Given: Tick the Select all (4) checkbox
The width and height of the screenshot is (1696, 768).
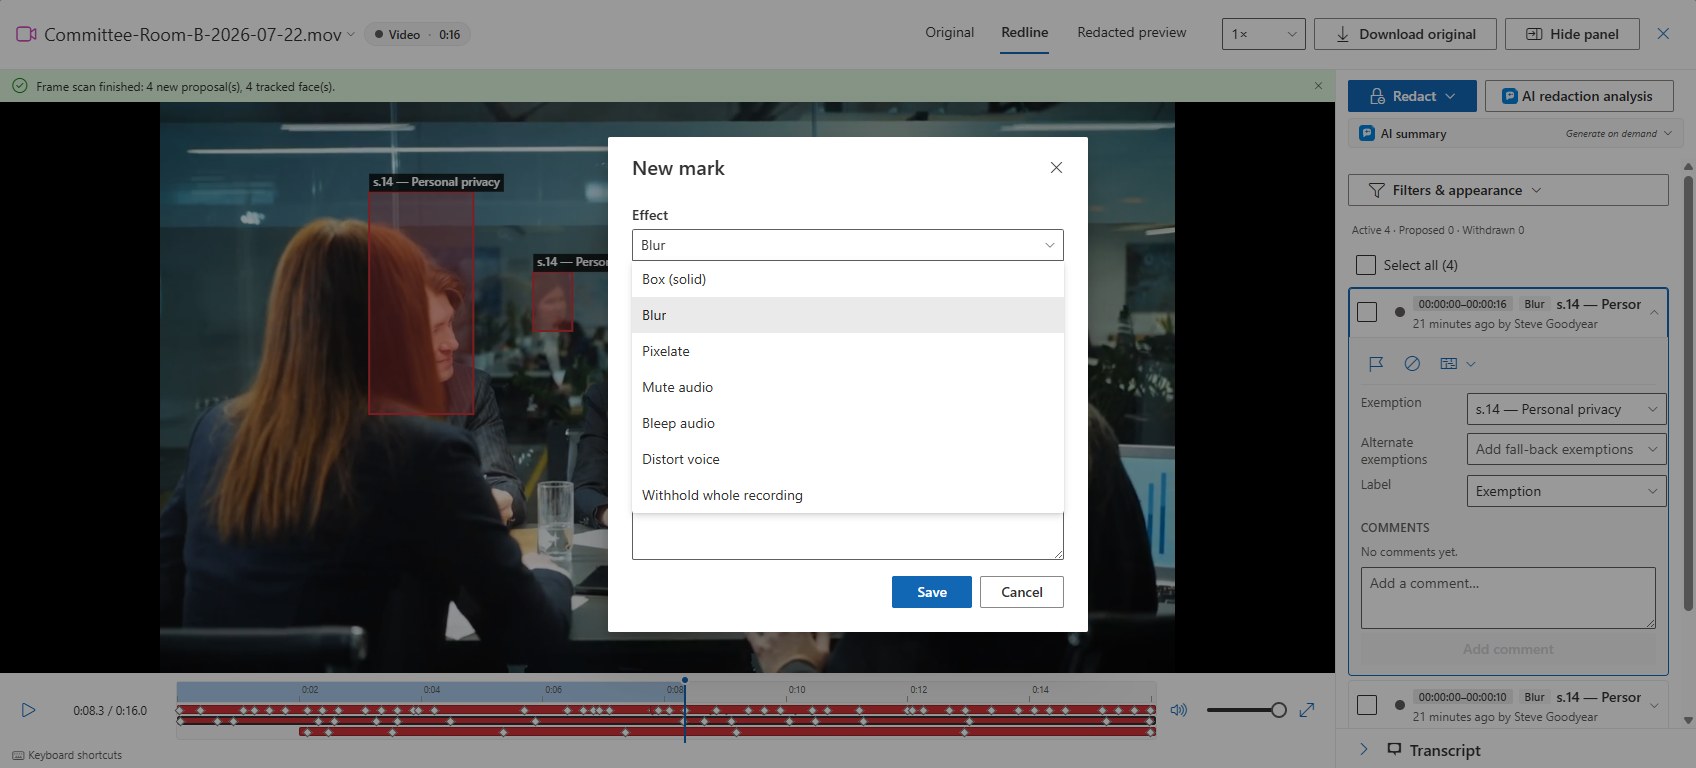Looking at the screenshot, I should [1366, 265].
